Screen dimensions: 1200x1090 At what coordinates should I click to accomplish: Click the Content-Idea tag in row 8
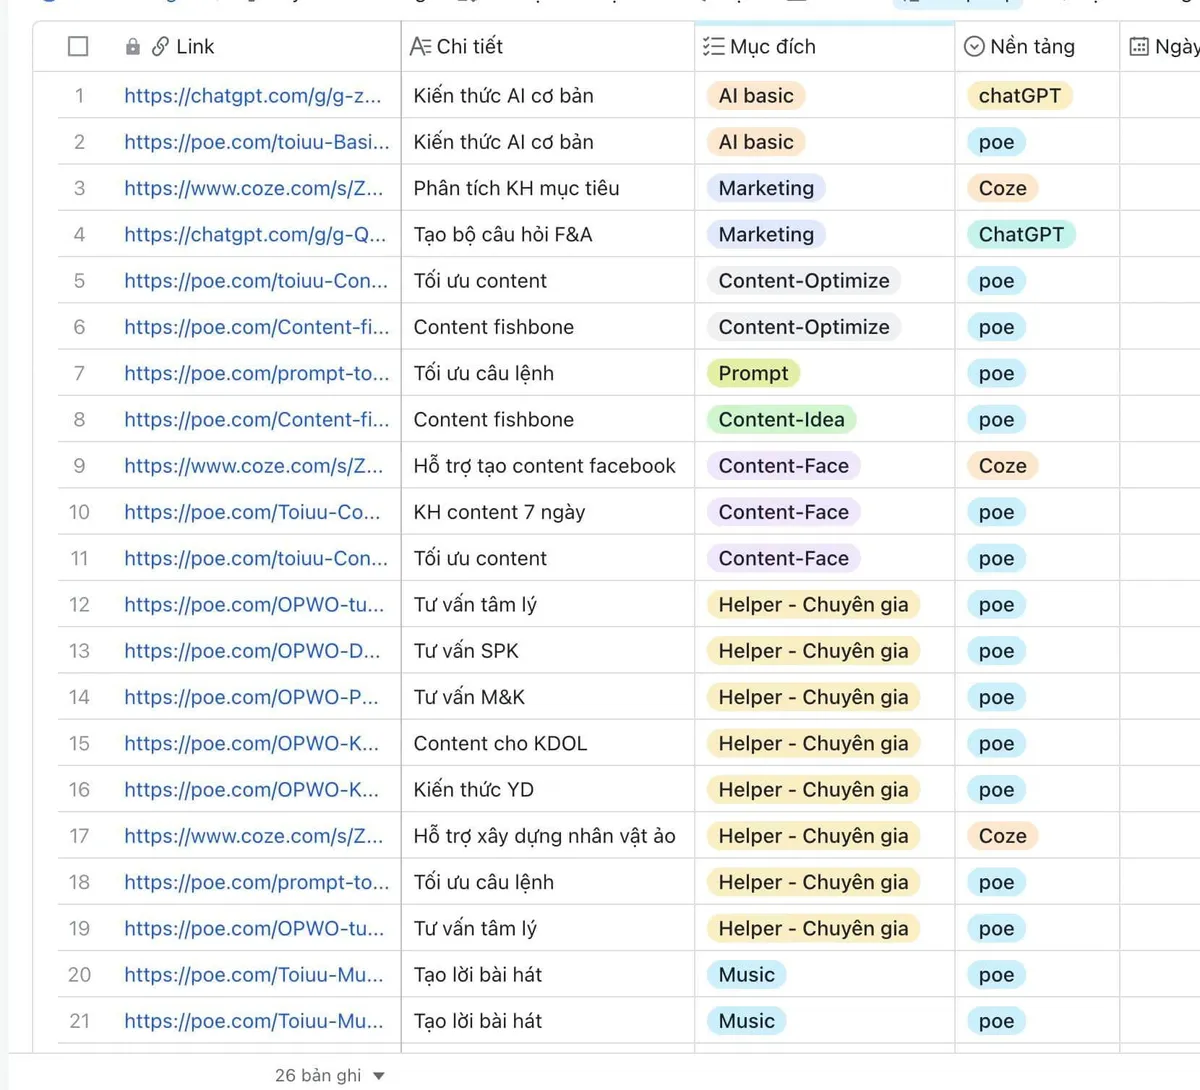[x=781, y=420]
